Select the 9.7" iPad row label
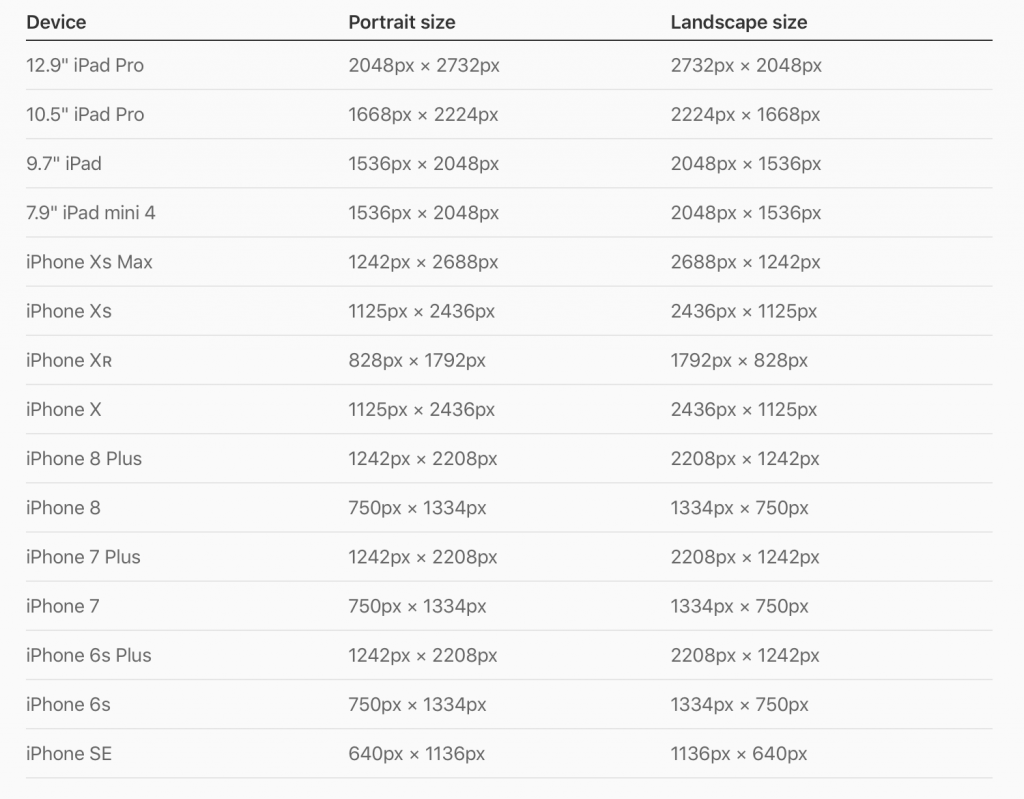 (64, 164)
